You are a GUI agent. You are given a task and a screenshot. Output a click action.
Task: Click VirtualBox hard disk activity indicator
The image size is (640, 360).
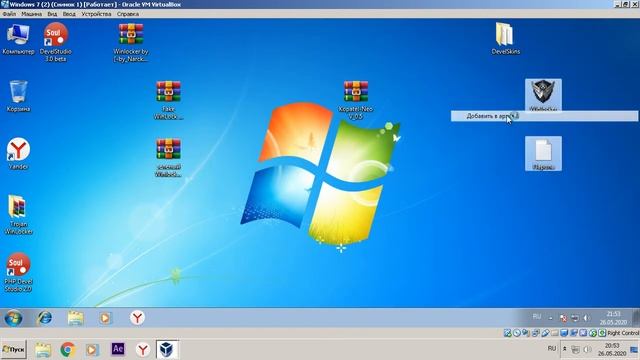click(x=507, y=333)
